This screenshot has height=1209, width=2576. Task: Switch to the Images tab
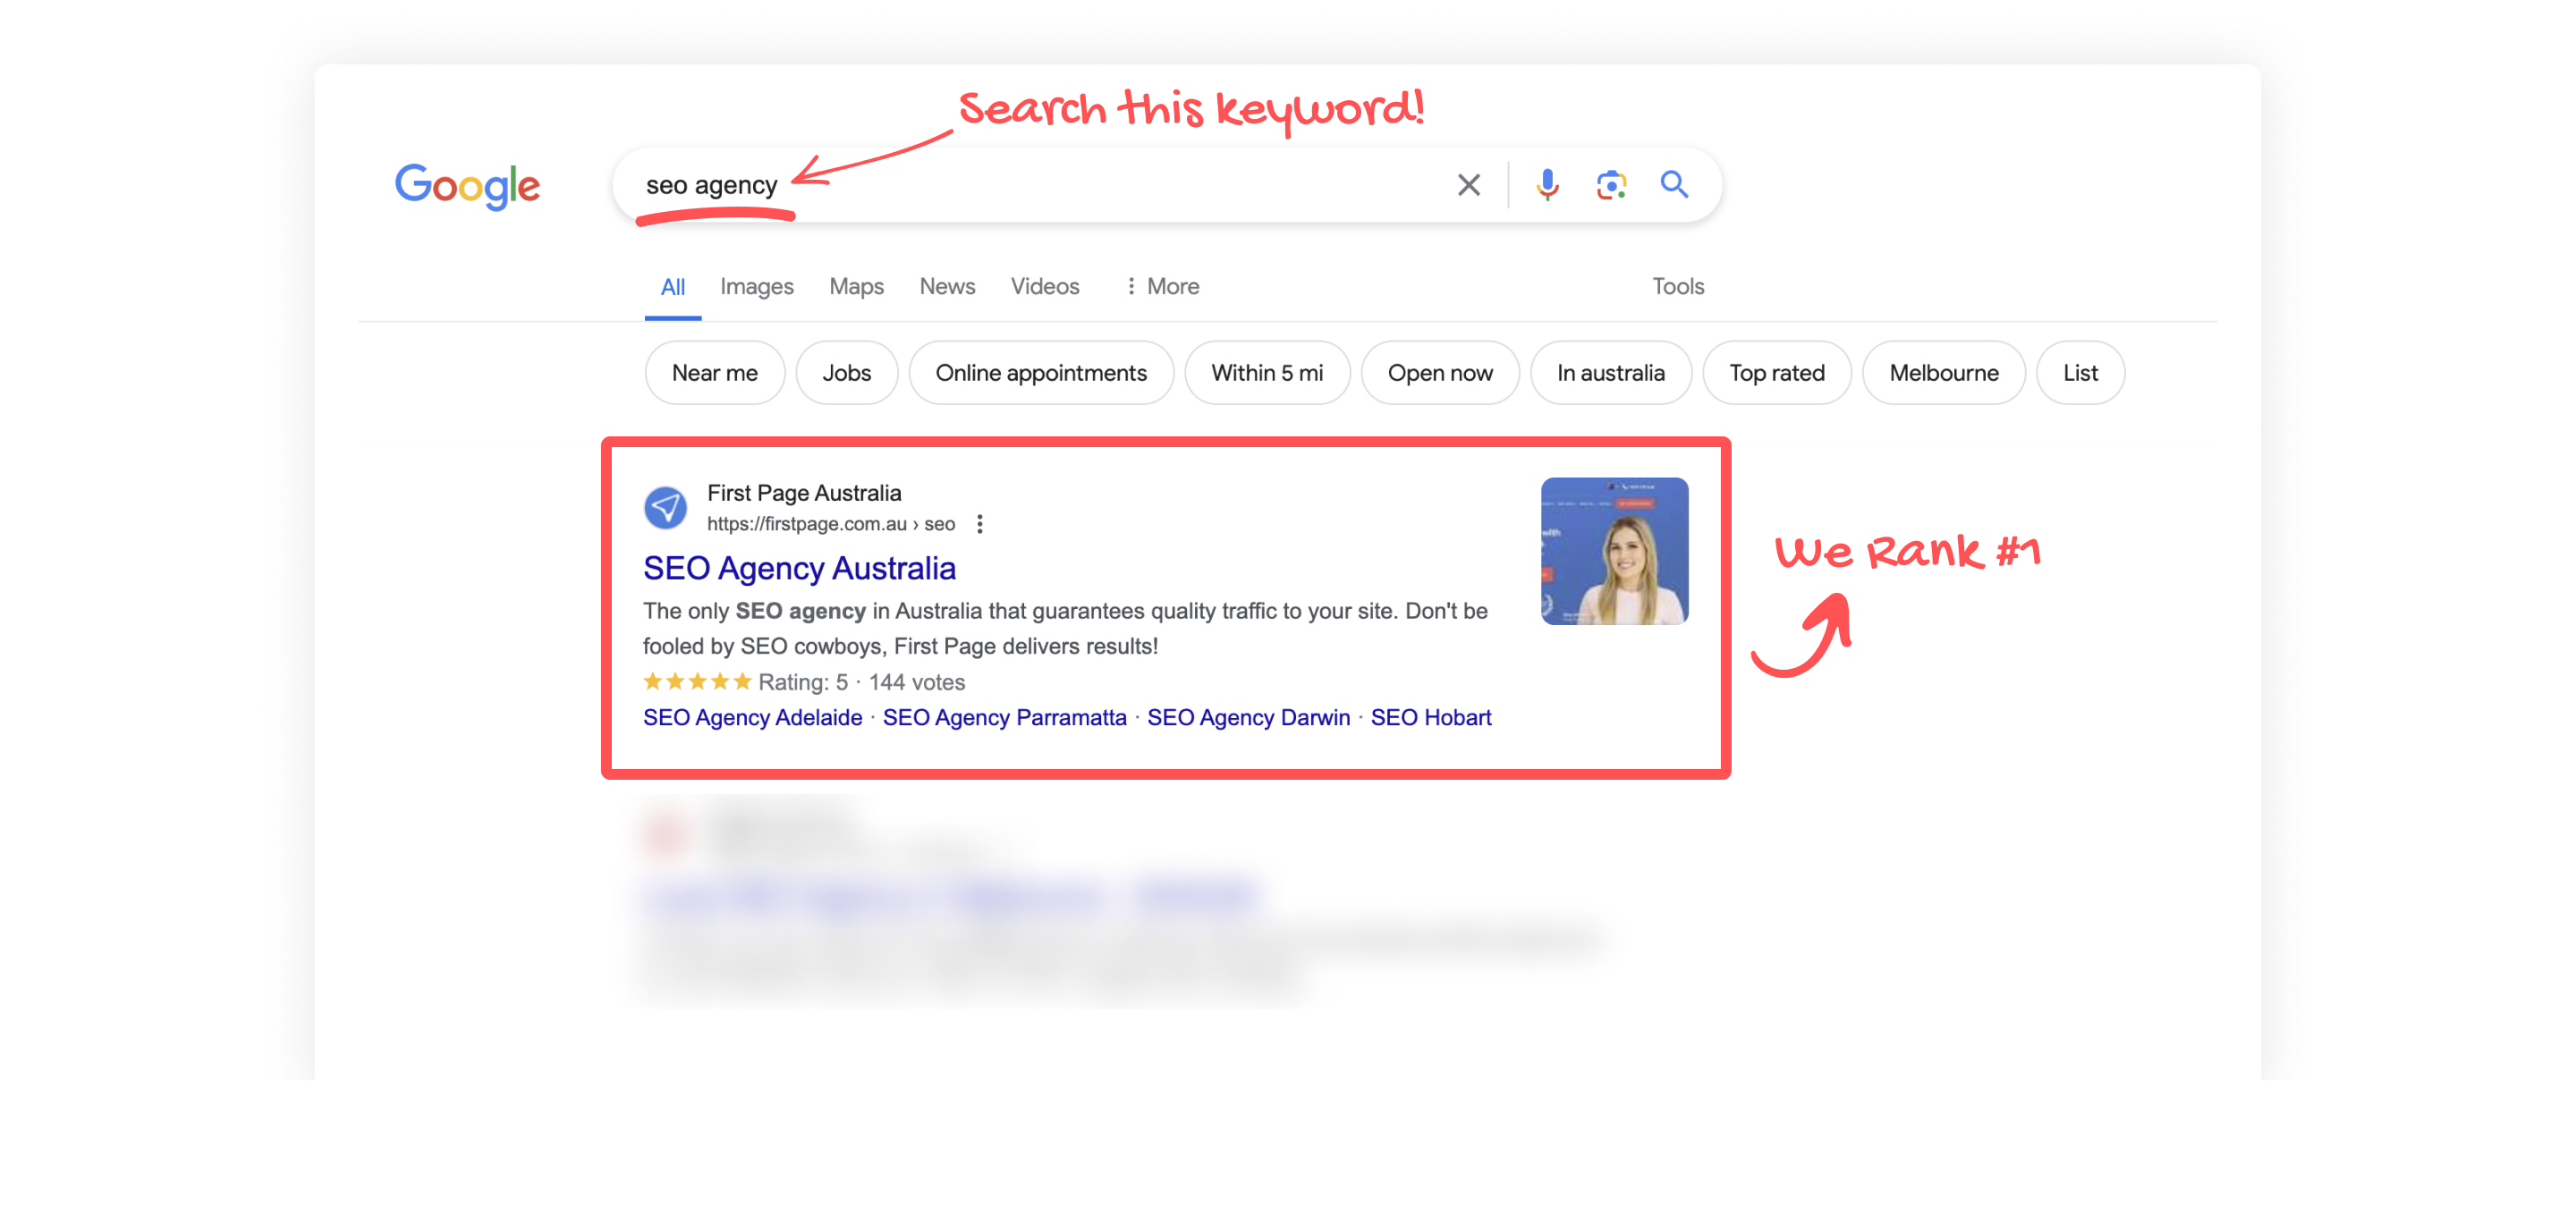[x=756, y=287]
